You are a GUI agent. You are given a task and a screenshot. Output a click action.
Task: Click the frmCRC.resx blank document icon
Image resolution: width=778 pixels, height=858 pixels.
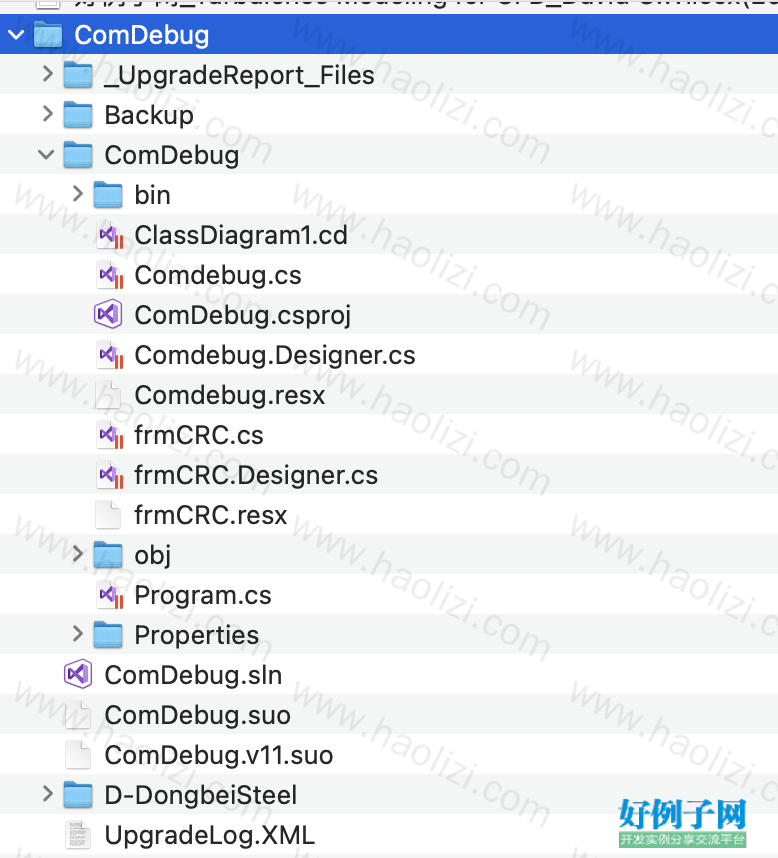[108, 515]
